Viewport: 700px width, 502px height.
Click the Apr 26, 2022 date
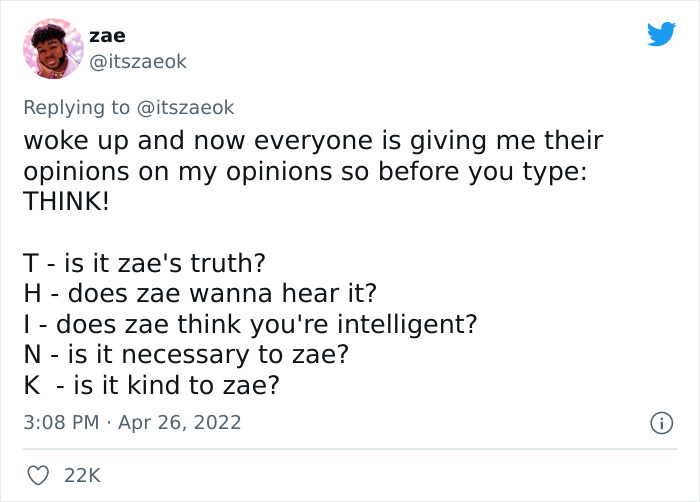[x=181, y=422]
